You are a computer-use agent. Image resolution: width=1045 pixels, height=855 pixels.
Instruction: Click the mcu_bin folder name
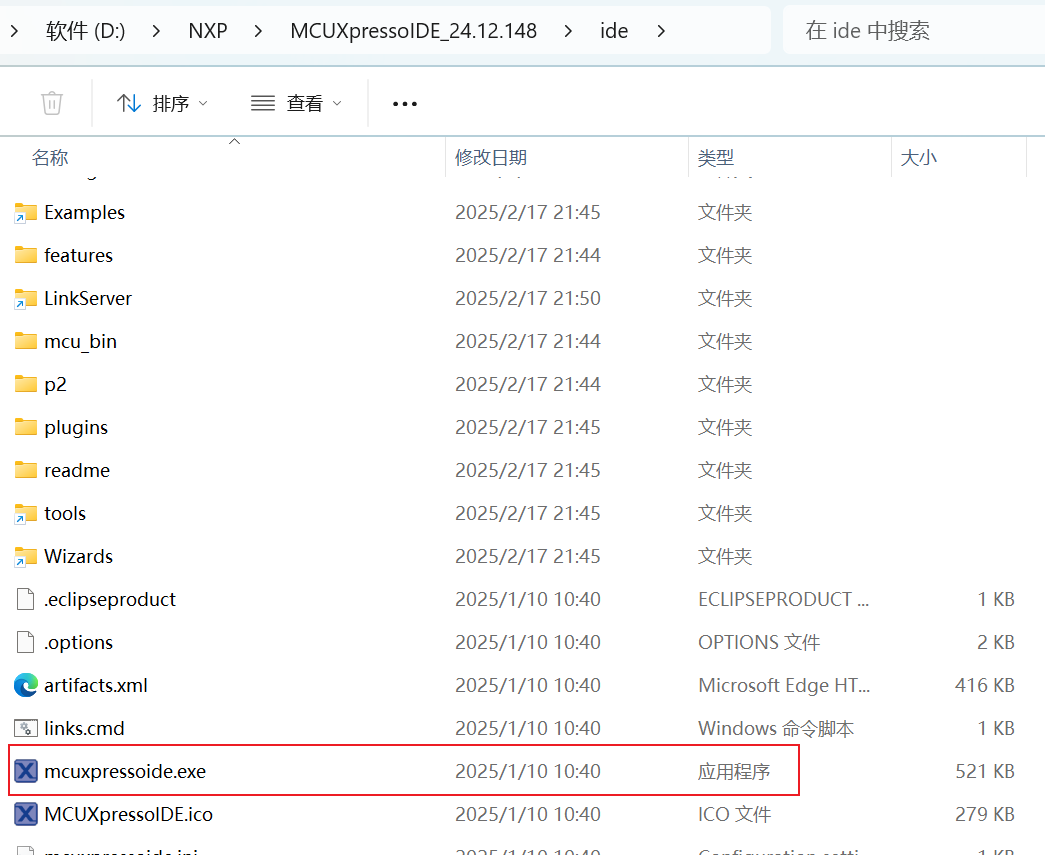pos(81,342)
